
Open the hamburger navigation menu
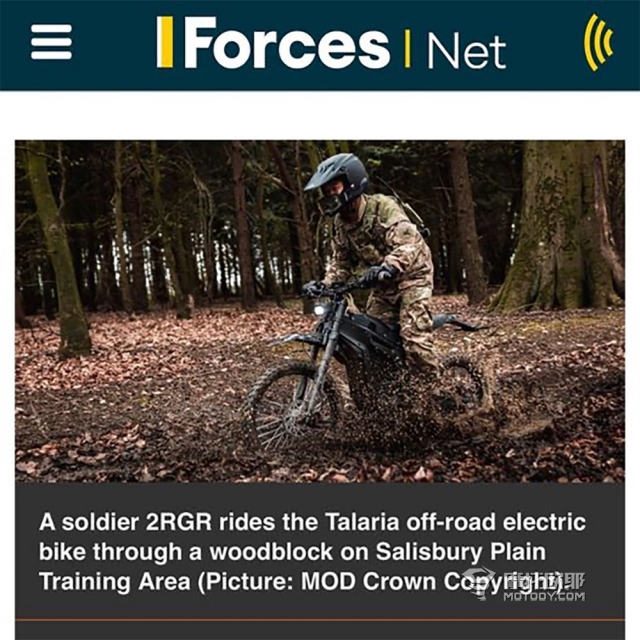51,42
